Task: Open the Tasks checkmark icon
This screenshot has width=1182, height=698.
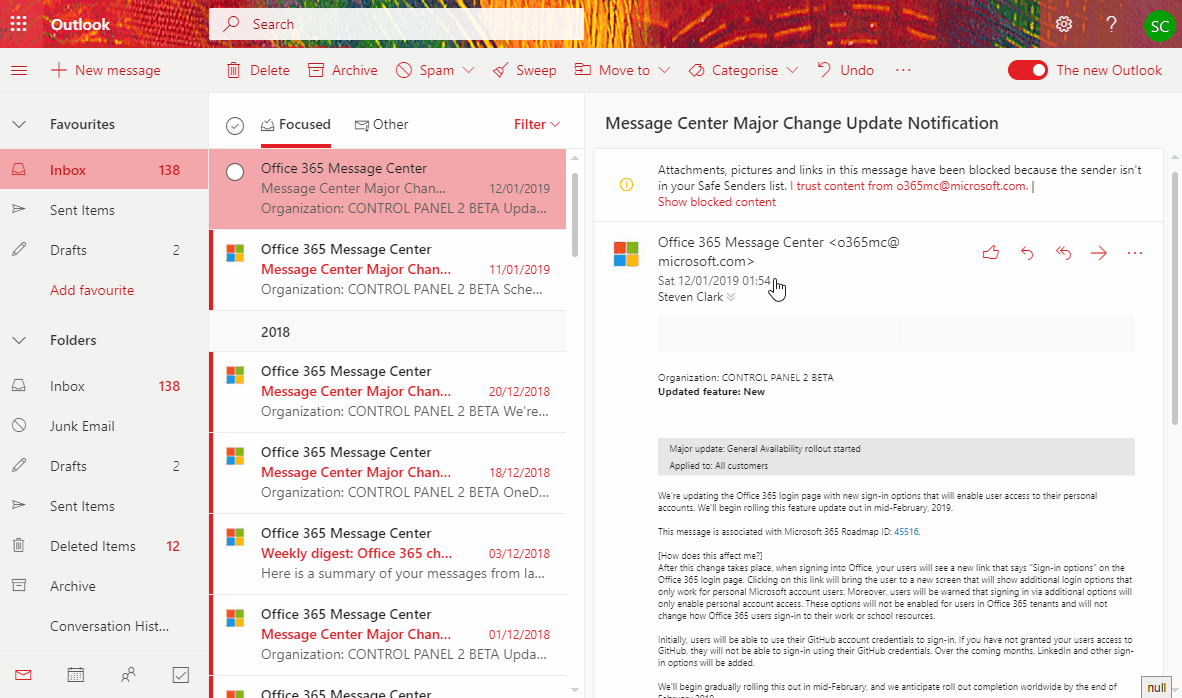Action: 181,675
